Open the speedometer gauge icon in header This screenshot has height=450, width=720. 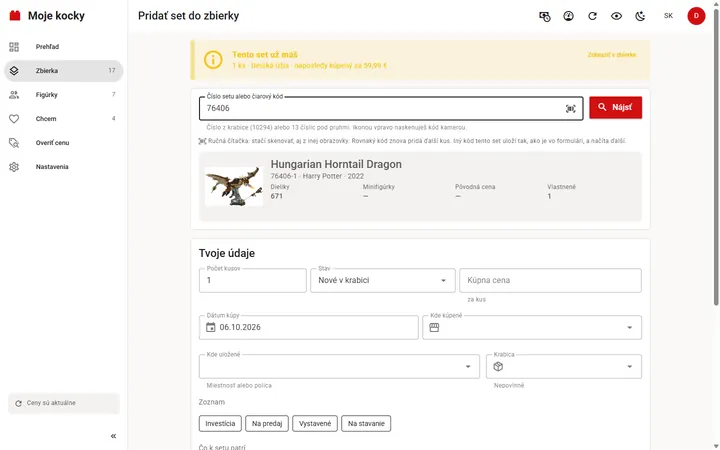click(568, 16)
